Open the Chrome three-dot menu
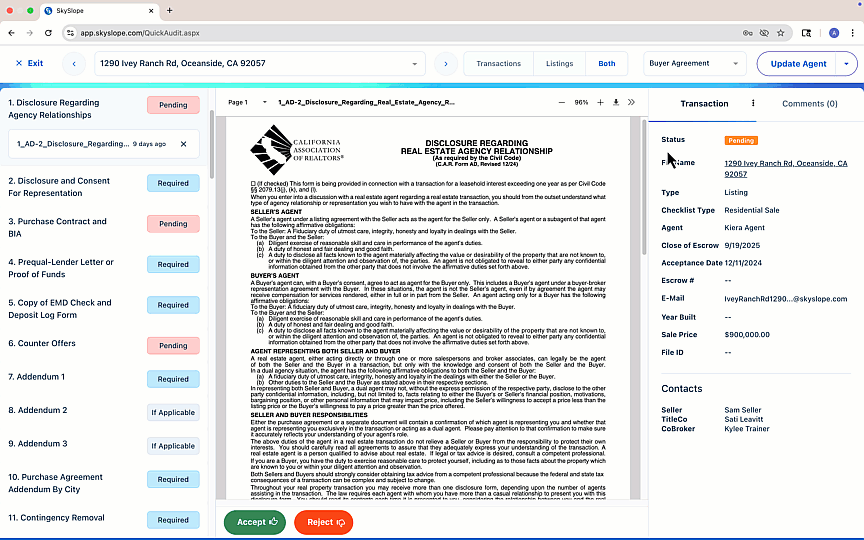 pos(852,33)
